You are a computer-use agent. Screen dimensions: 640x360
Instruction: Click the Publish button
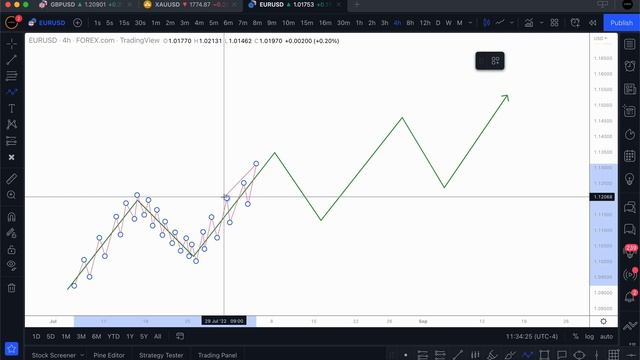pos(621,23)
